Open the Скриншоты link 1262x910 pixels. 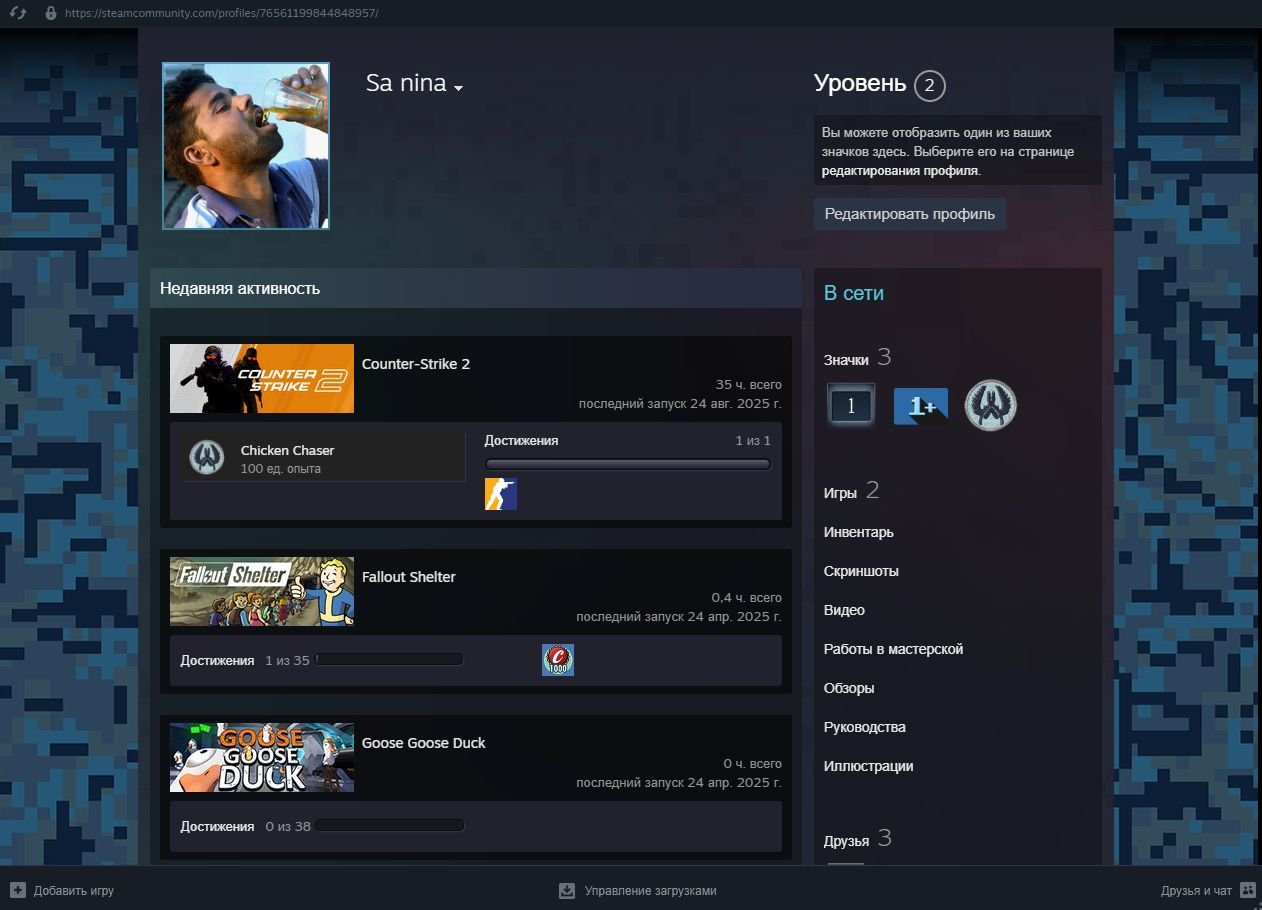click(861, 571)
